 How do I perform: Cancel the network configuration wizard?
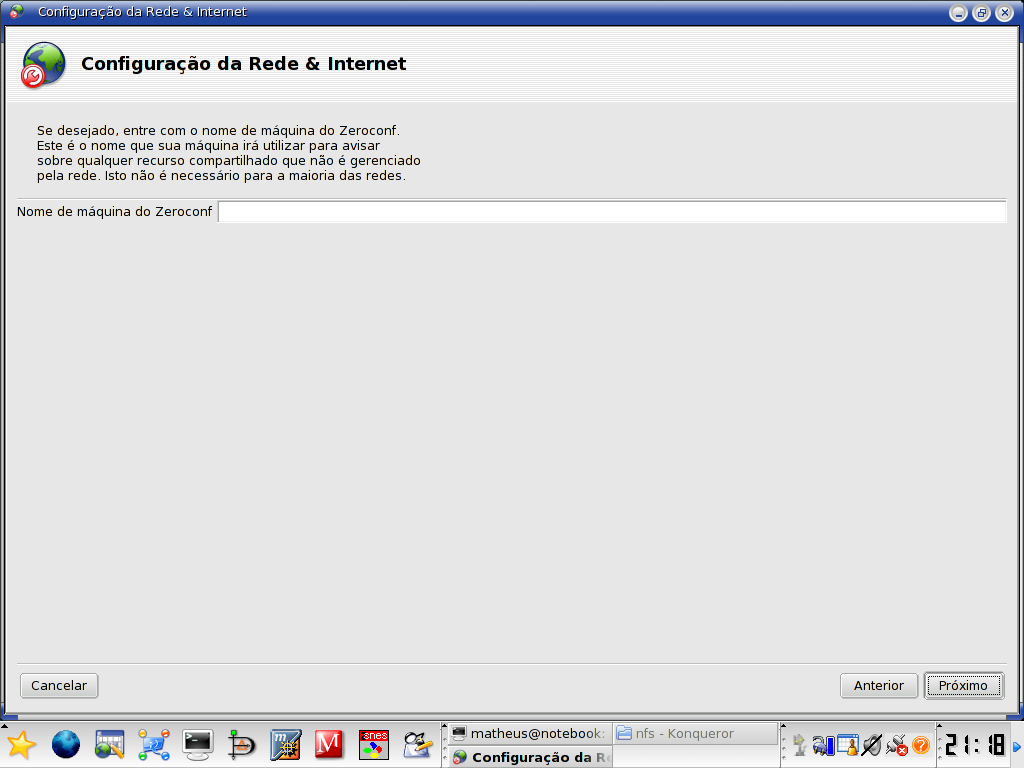[59, 685]
